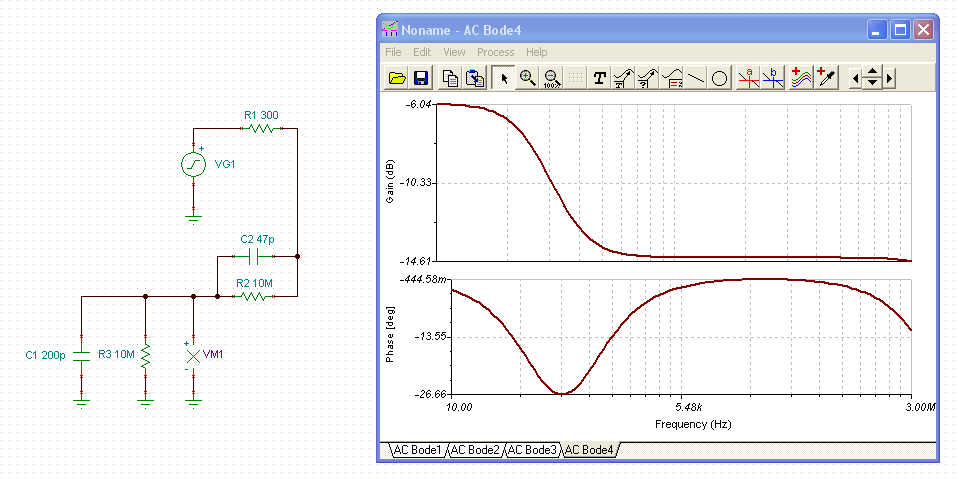Click the left arrow navigation button
959x479 pixels.
pyautogui.click(x=856, y=78)
